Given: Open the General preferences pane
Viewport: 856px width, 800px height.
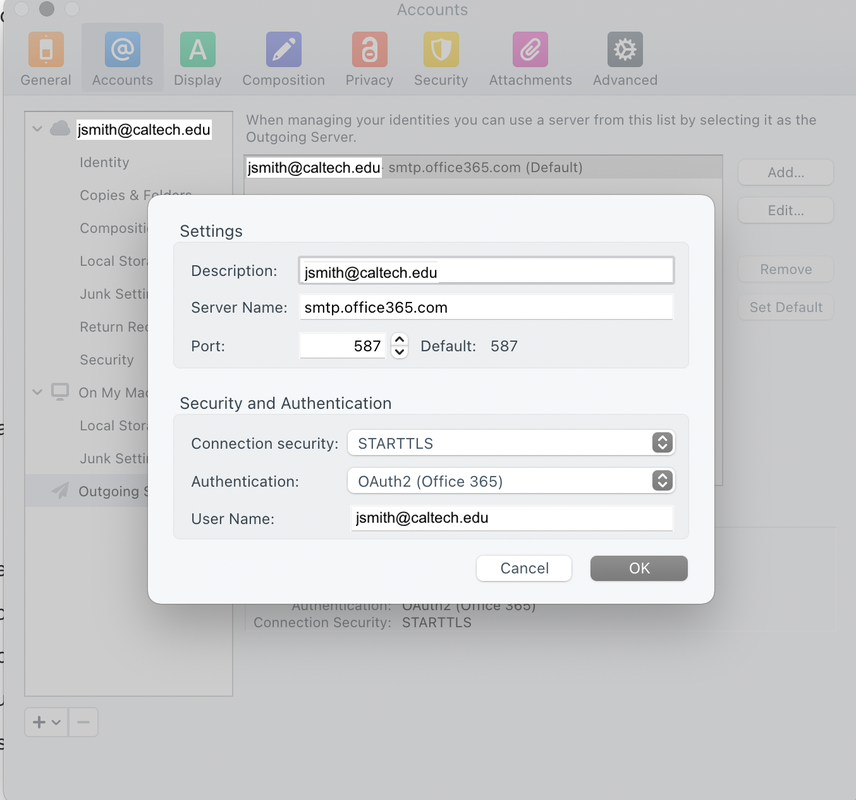Looking at the screenshot, I should [x=46, y=50].
